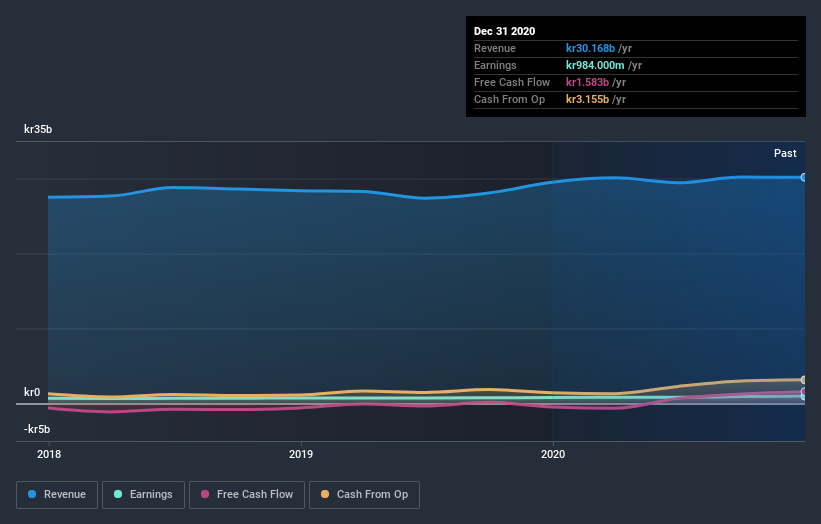Click the kr0 y-axis label
821x524 pixels.
point(32,392)
